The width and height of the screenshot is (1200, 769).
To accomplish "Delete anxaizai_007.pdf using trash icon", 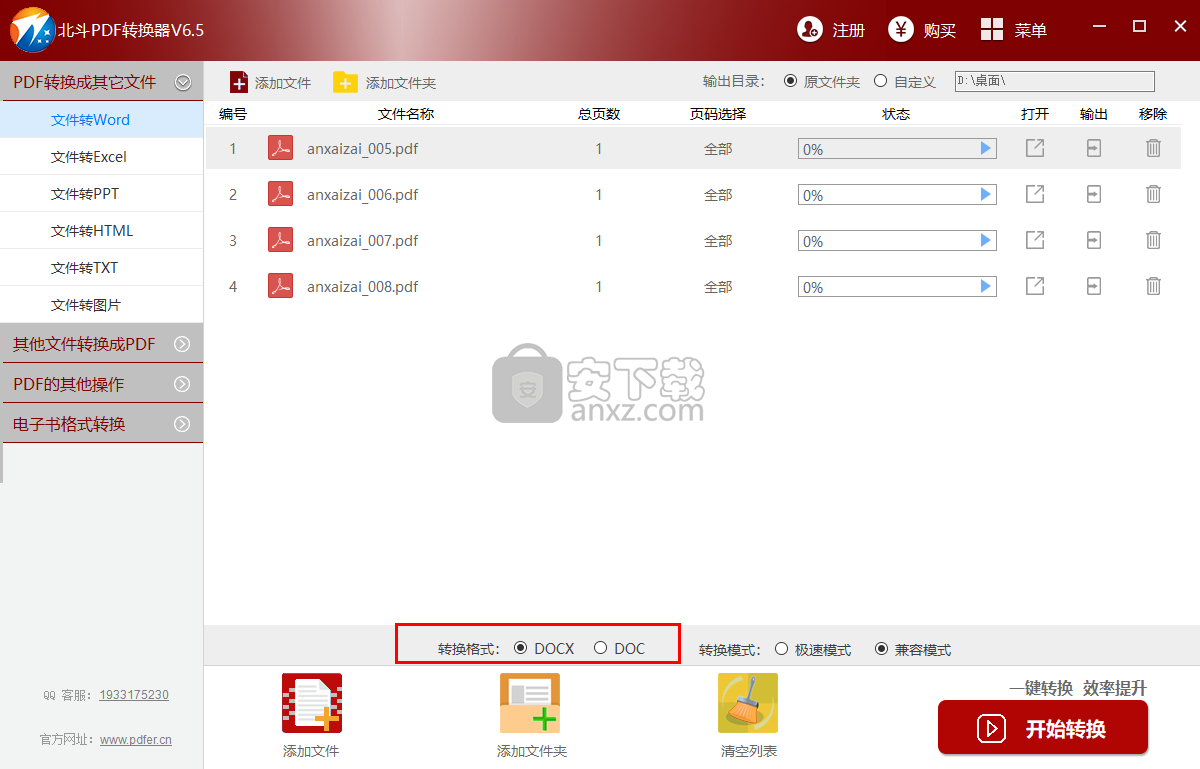I will point(1153,240).
